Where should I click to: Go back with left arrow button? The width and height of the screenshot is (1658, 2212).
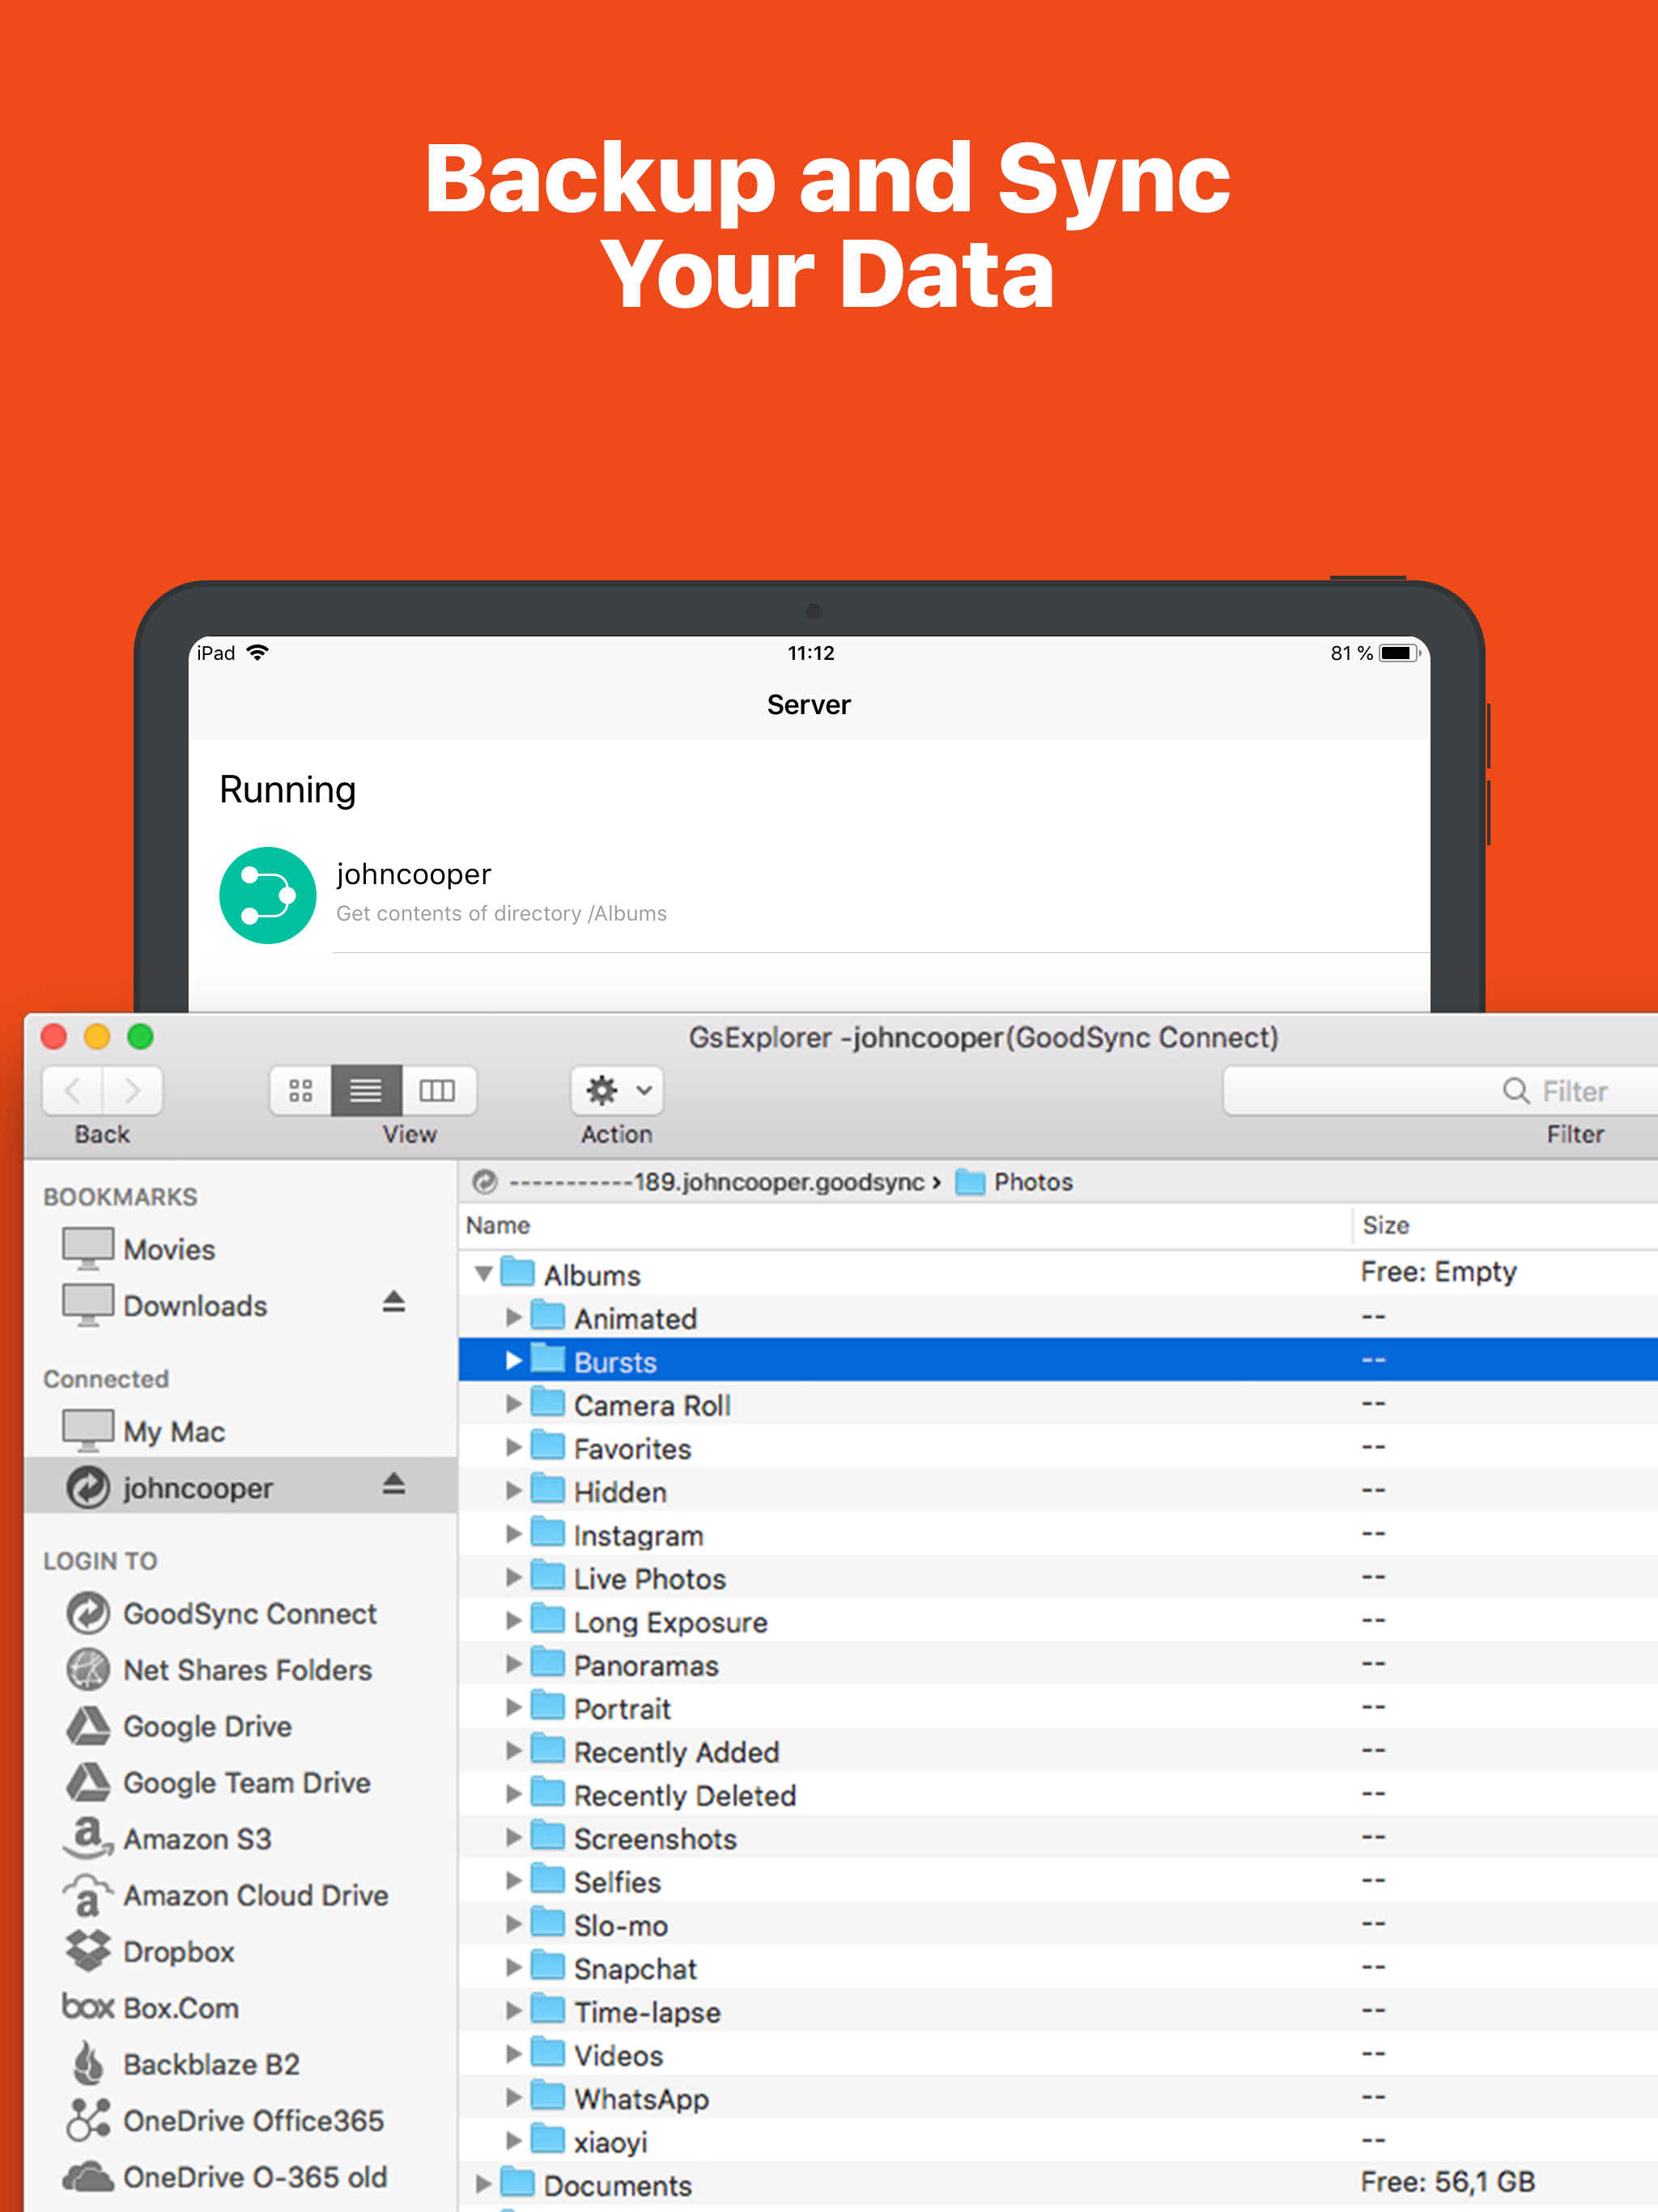(72, 1090)
